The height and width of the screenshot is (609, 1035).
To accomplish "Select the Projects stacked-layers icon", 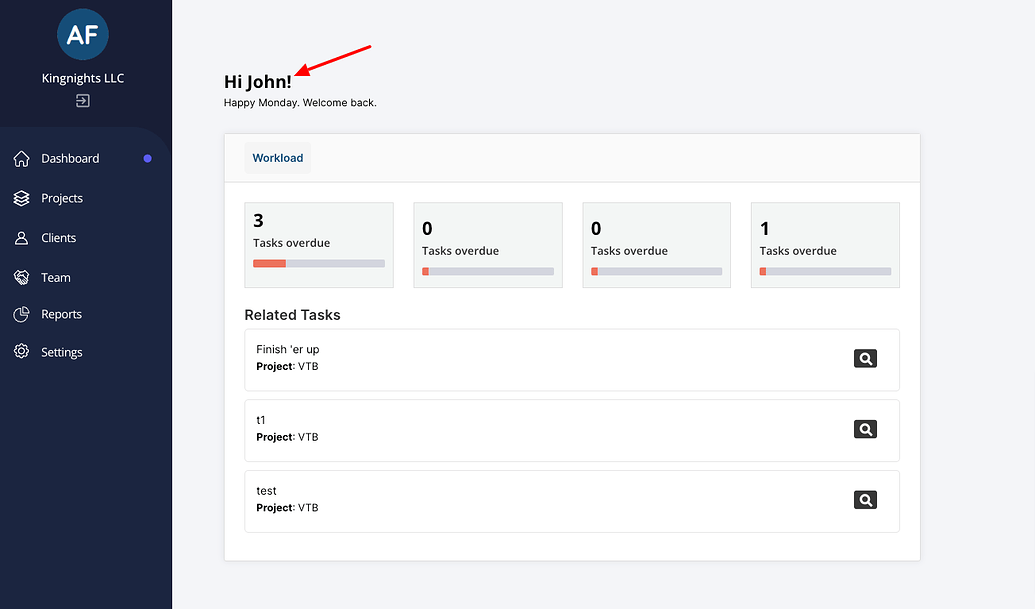I will (x=21, y=198).
